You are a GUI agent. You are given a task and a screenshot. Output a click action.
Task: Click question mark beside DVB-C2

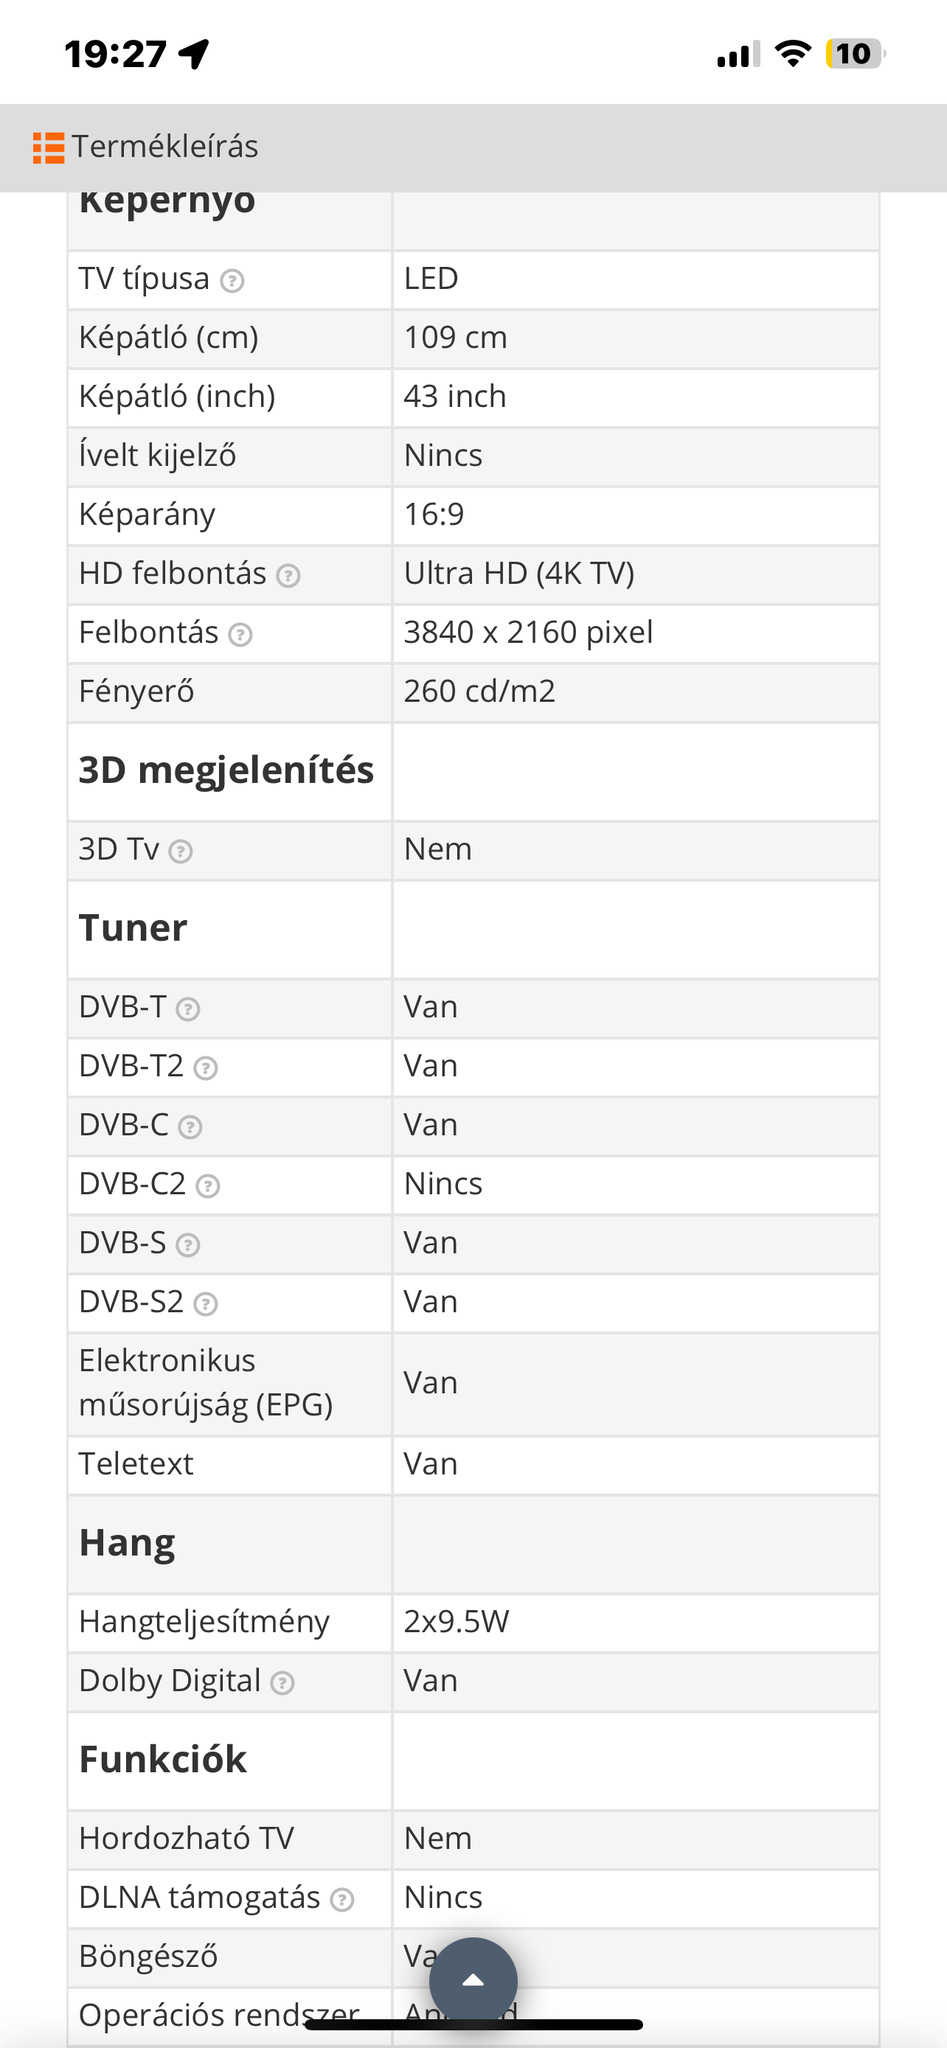point(208,1187)
